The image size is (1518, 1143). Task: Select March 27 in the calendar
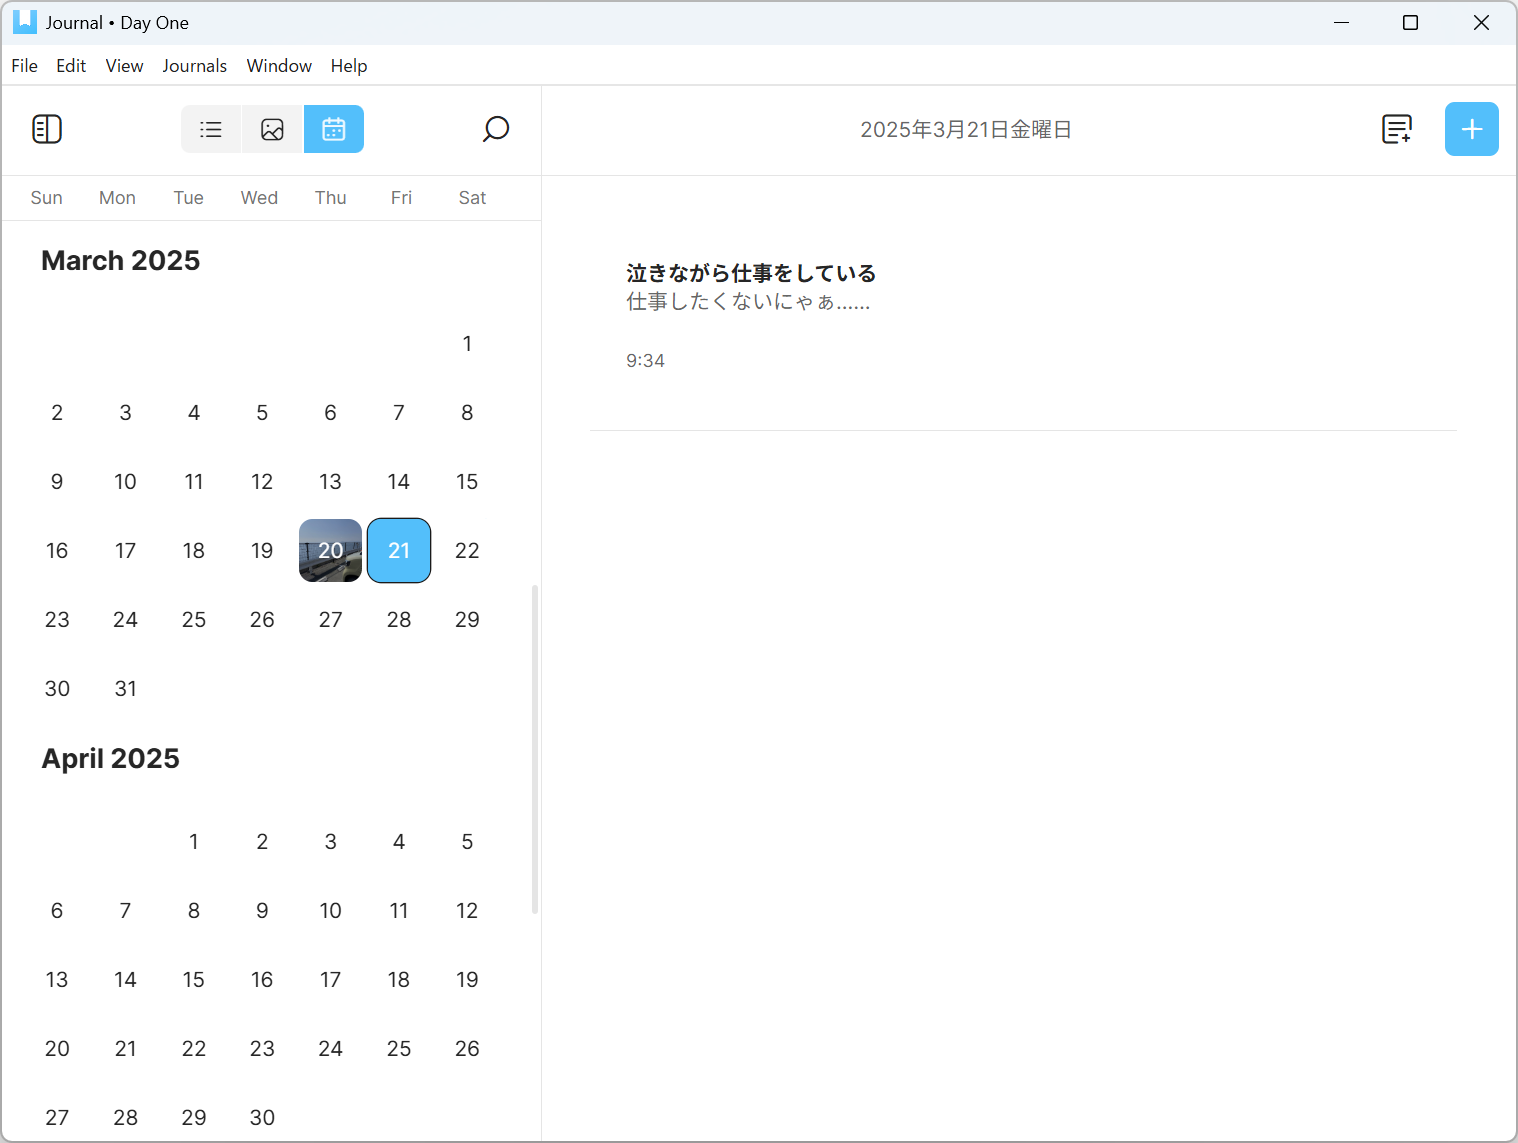(331, 619)
